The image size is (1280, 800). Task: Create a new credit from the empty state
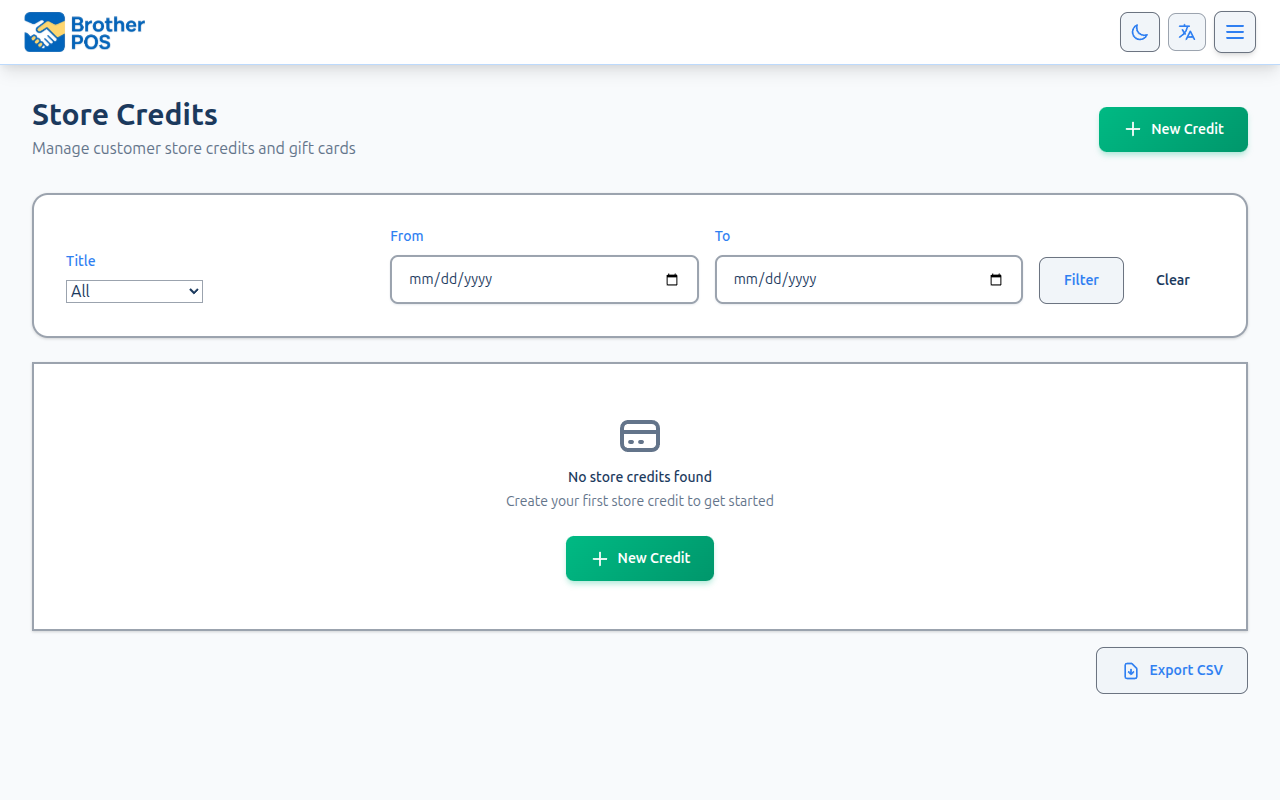point(639,558)
